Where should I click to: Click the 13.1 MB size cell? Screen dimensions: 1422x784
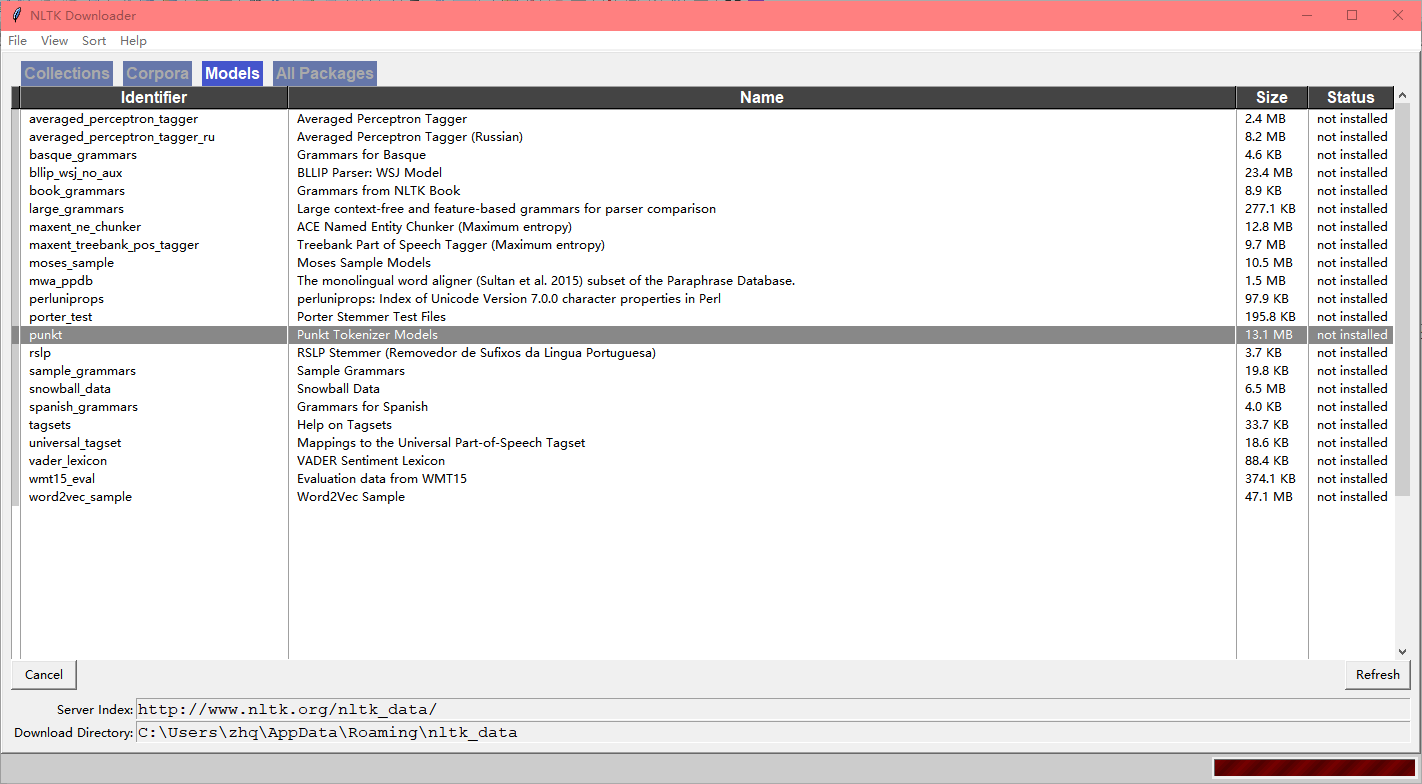[1269, 335]
